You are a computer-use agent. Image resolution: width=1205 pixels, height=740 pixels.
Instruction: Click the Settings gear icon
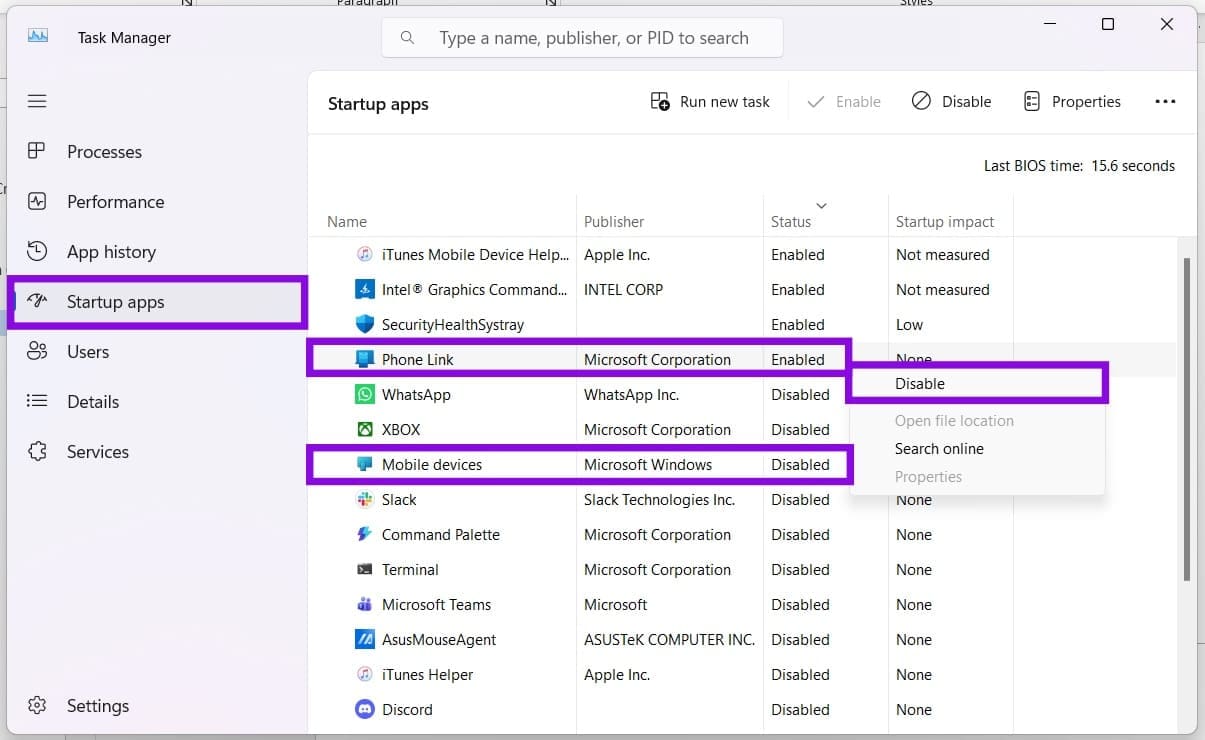(x=37, y=705)
